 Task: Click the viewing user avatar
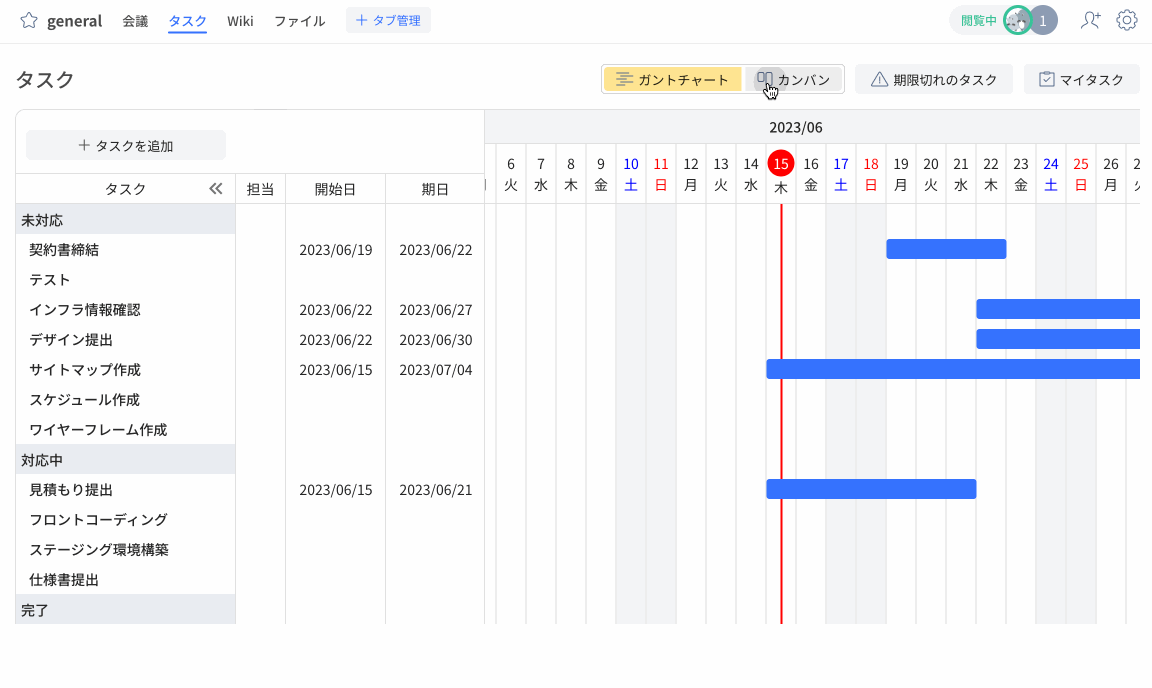coord(1017,20)
